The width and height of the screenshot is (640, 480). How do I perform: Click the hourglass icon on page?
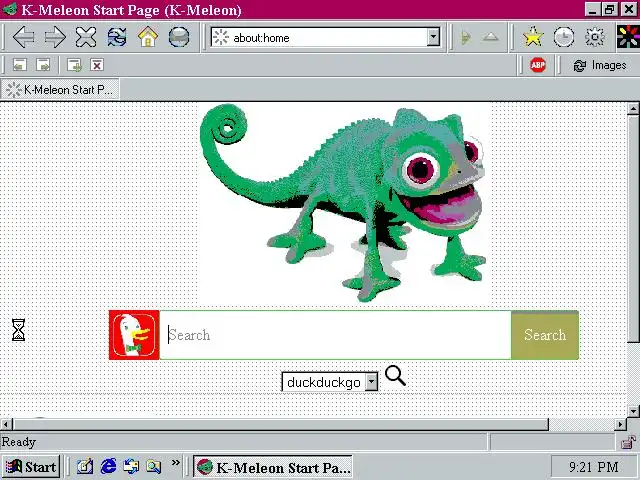[x=18, y=330]
